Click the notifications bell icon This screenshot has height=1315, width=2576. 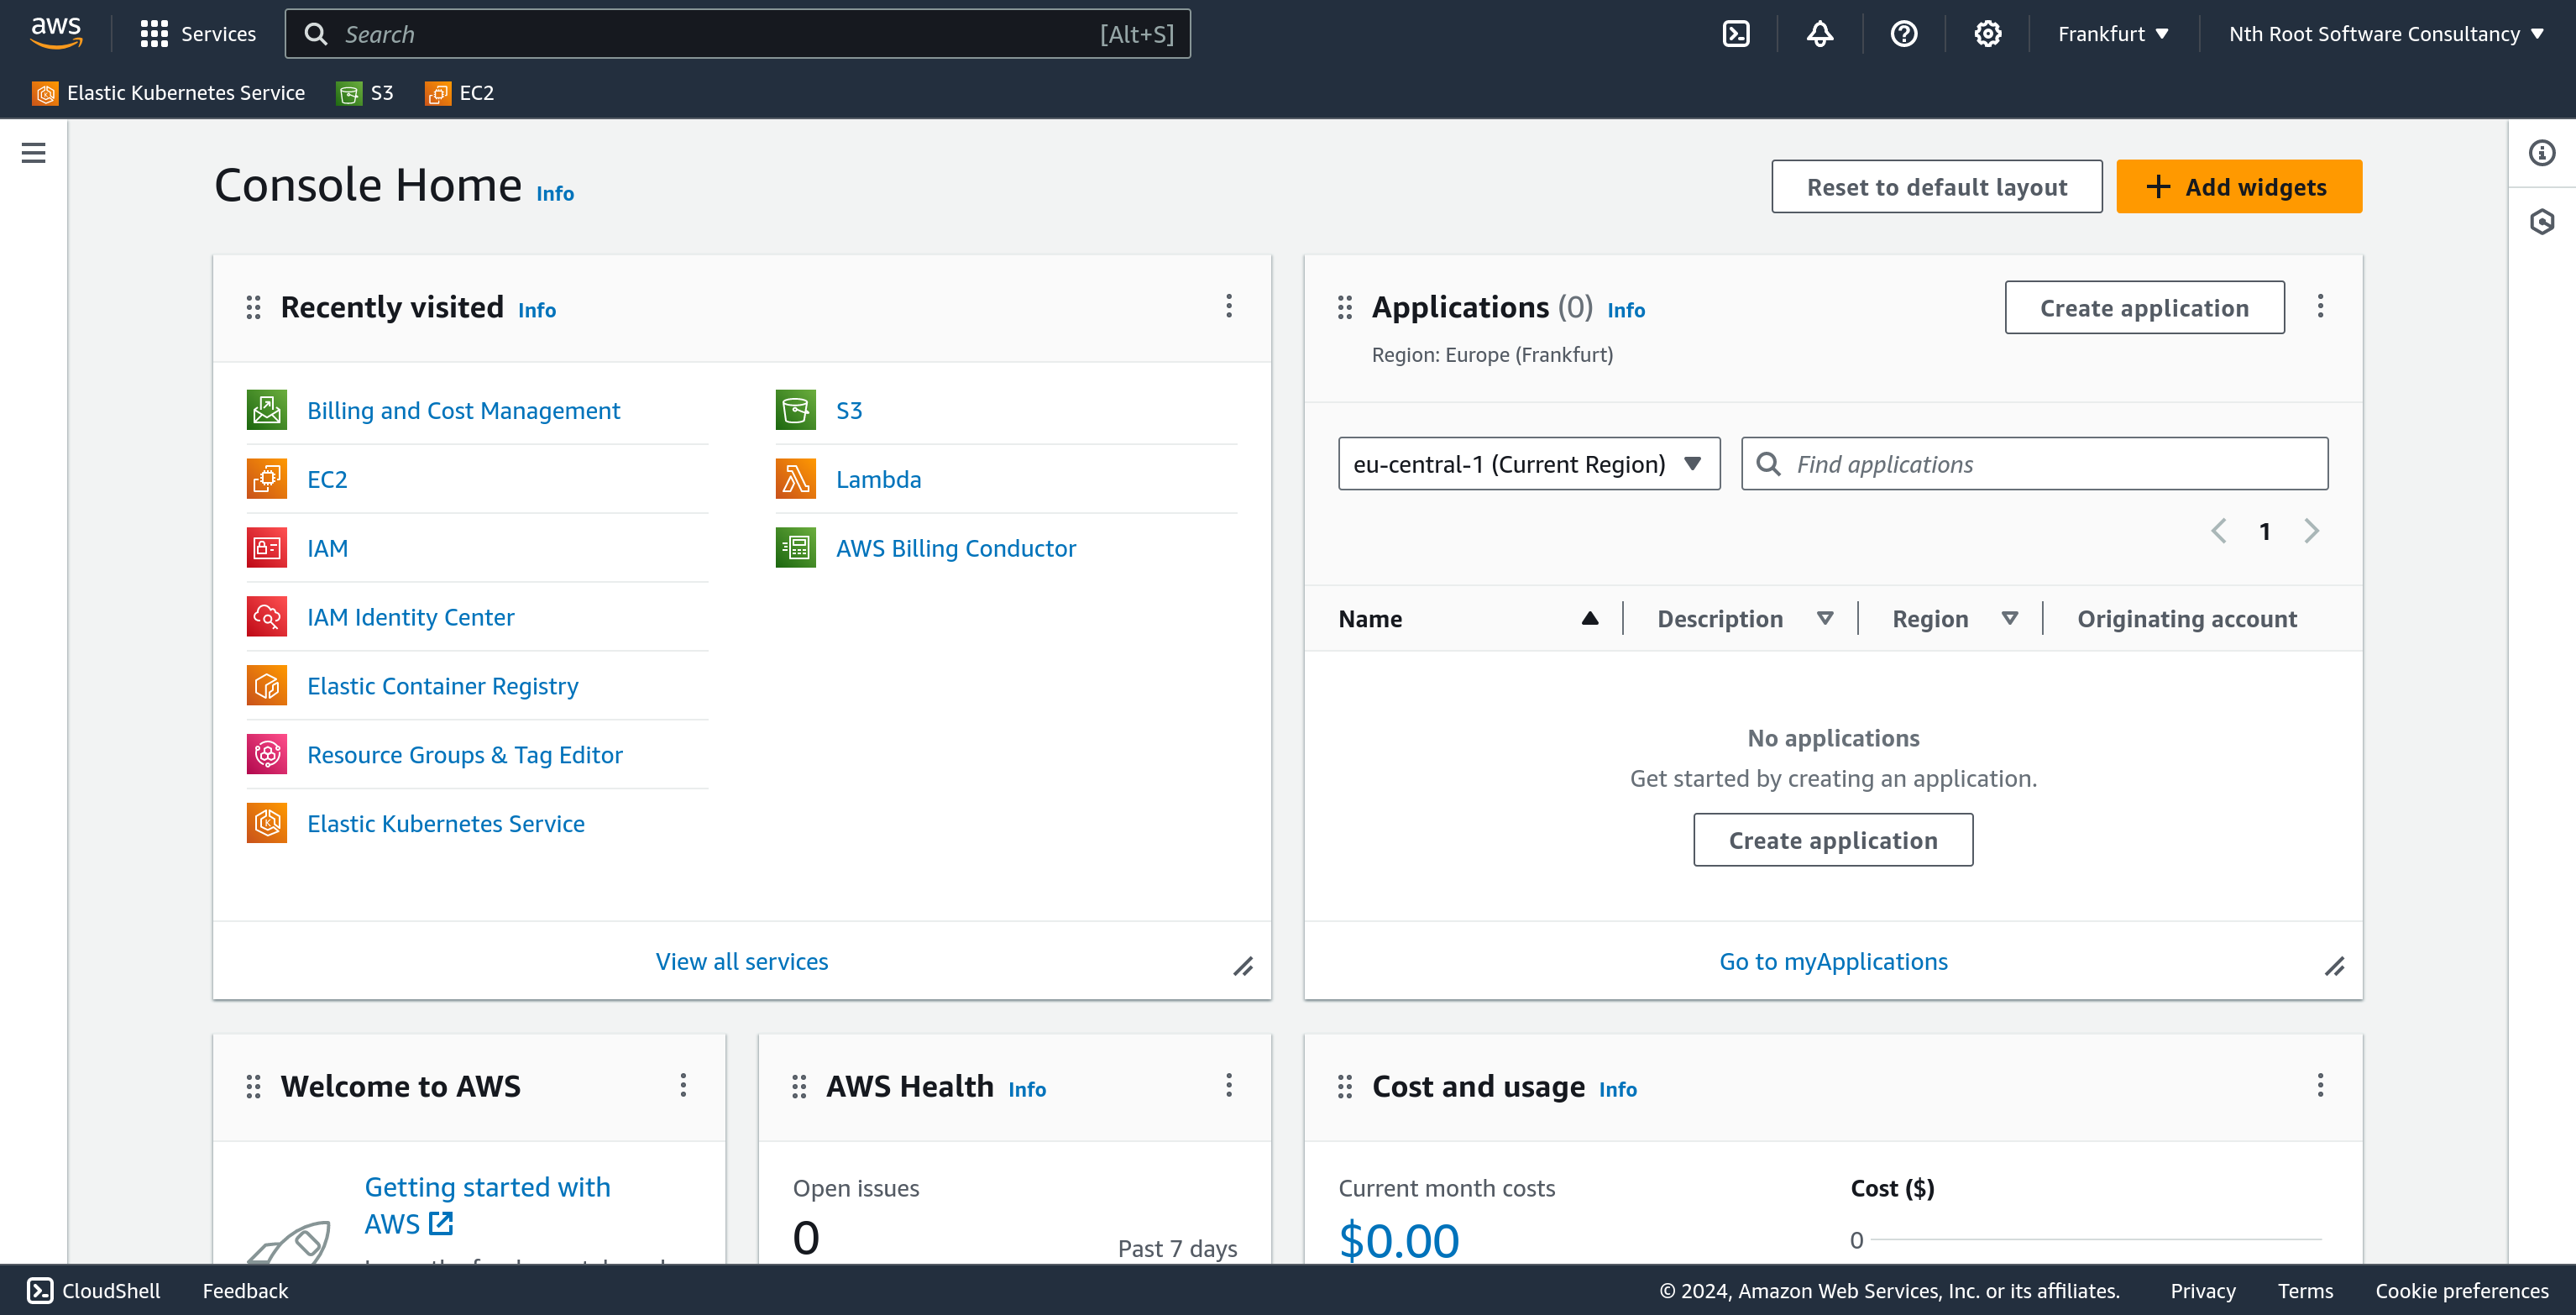[1819, 32]
